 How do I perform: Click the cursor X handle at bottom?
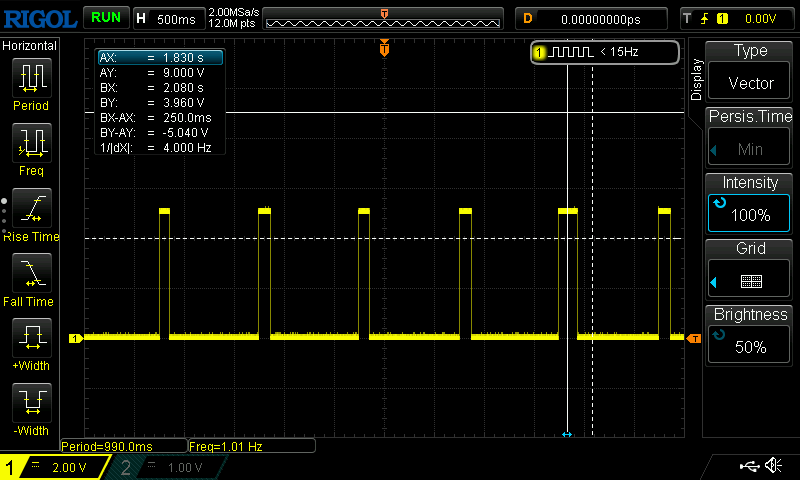[567, 435]
